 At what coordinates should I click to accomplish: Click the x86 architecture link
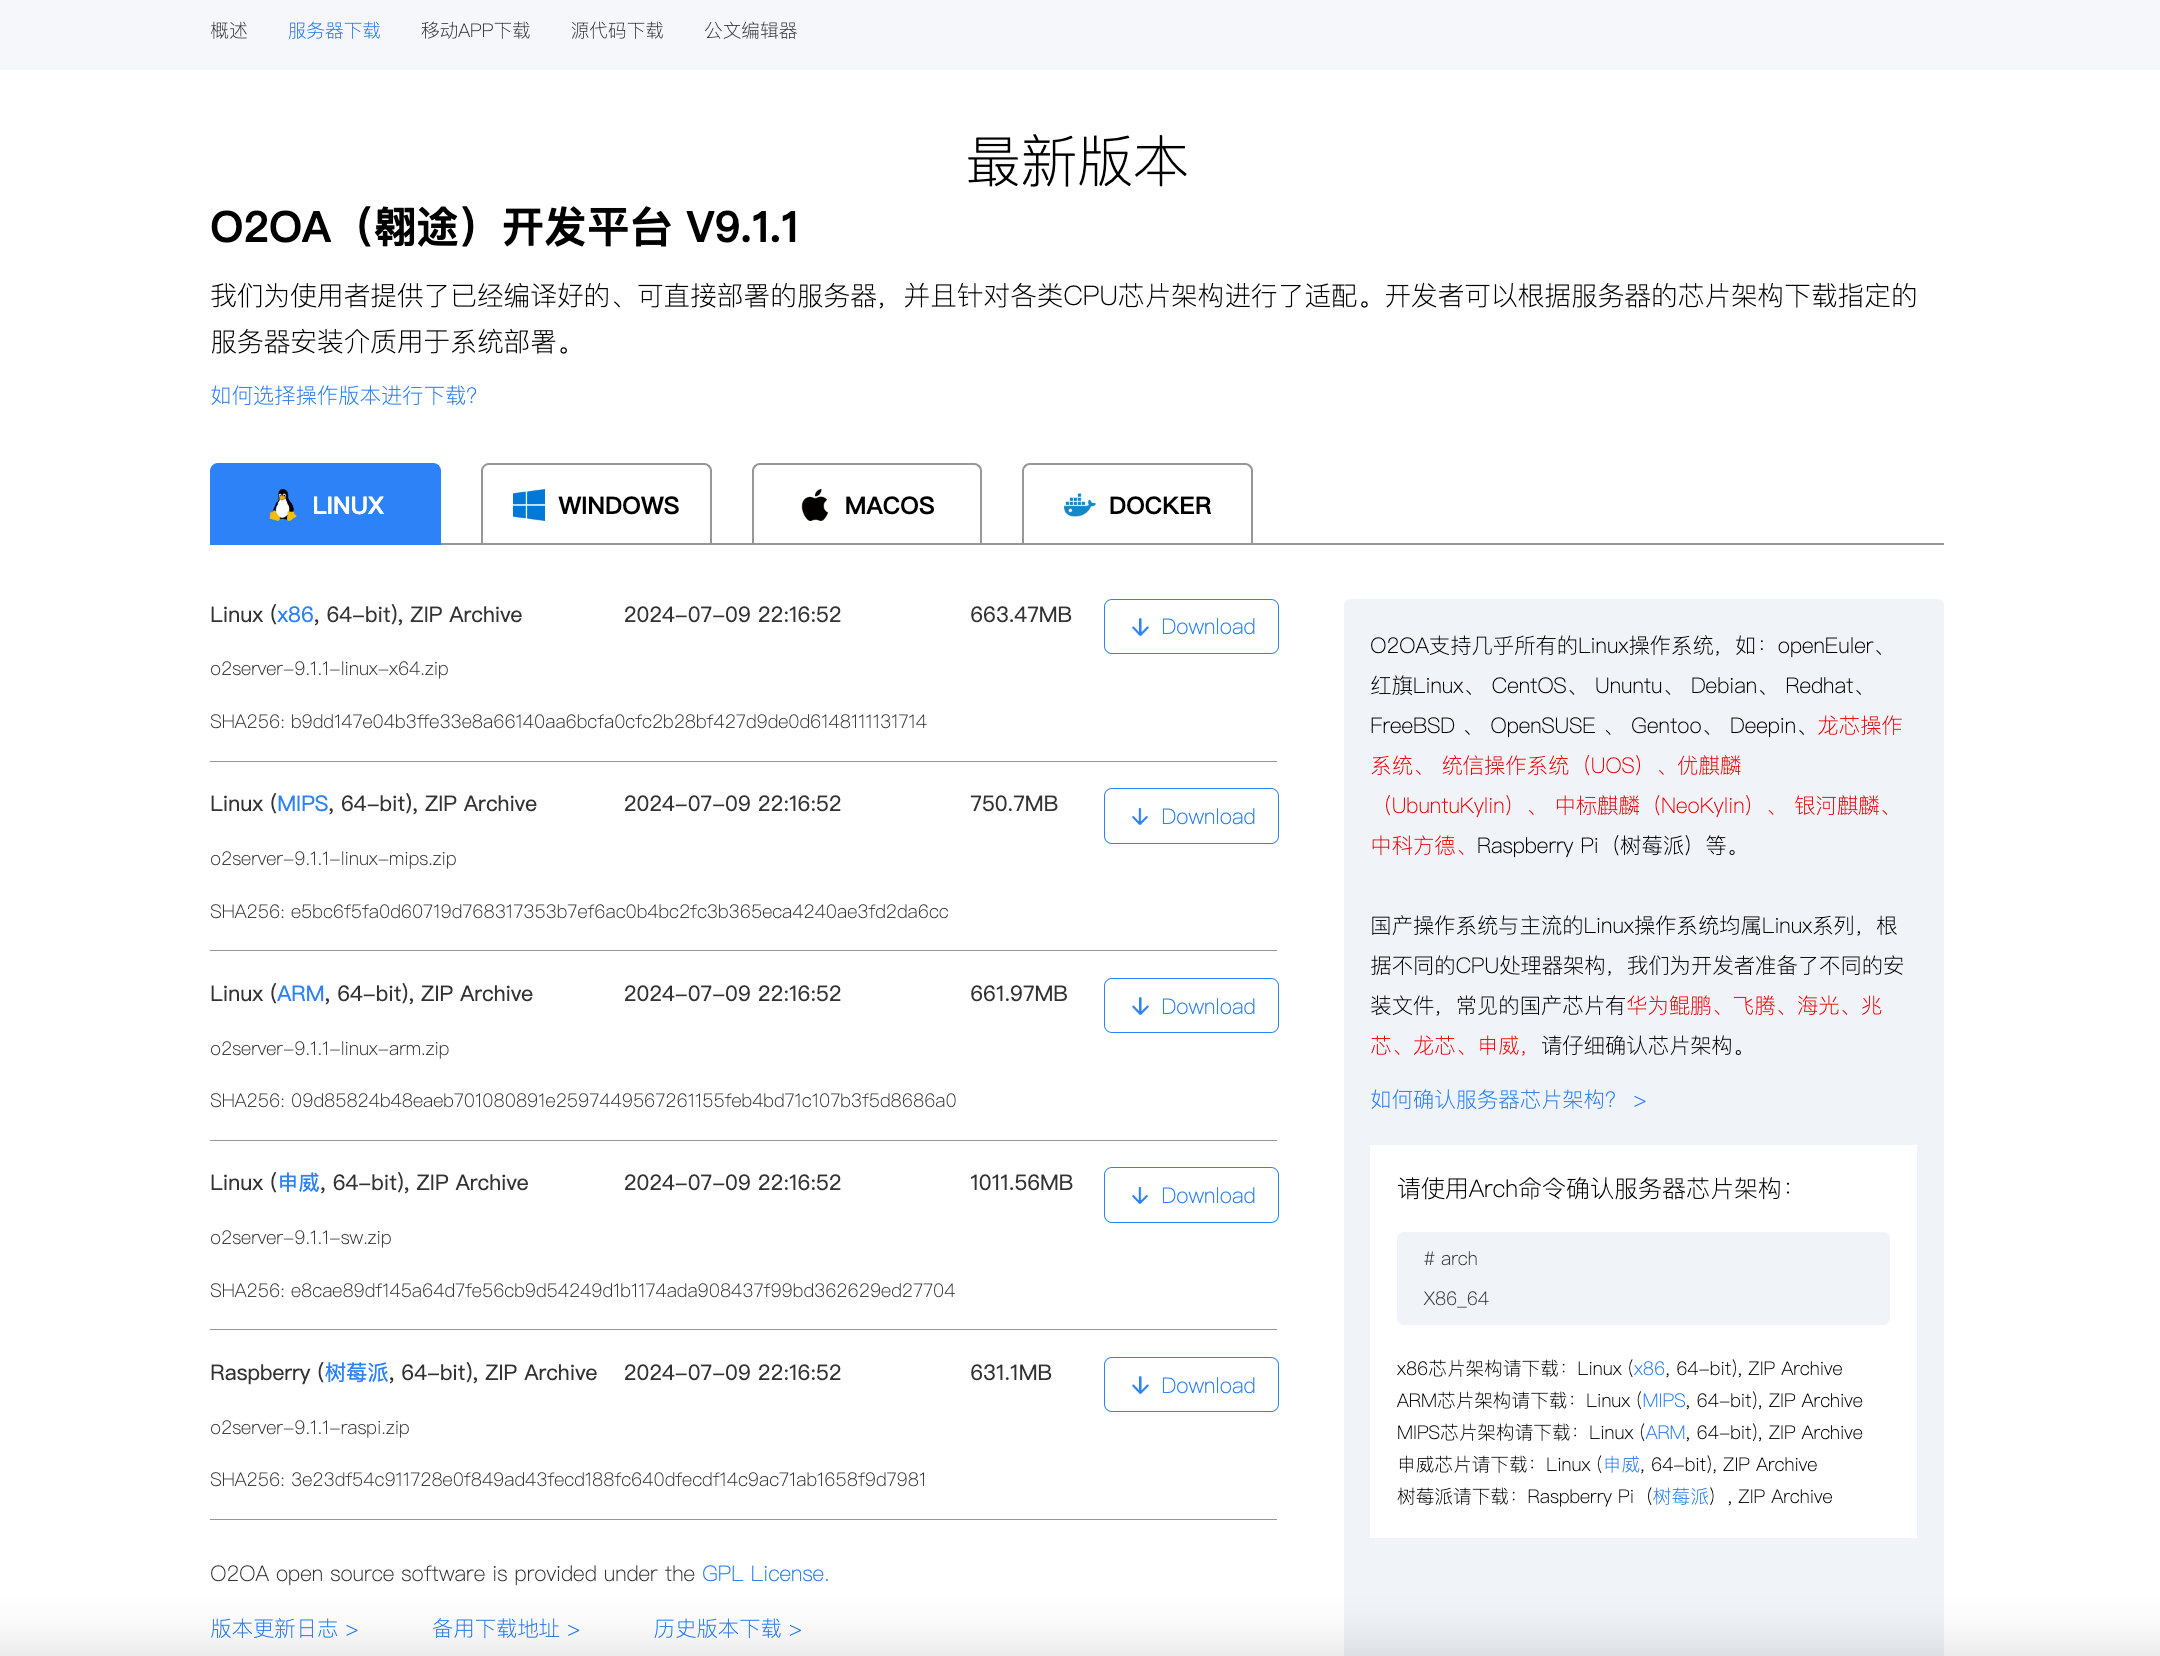pos(294,614)
